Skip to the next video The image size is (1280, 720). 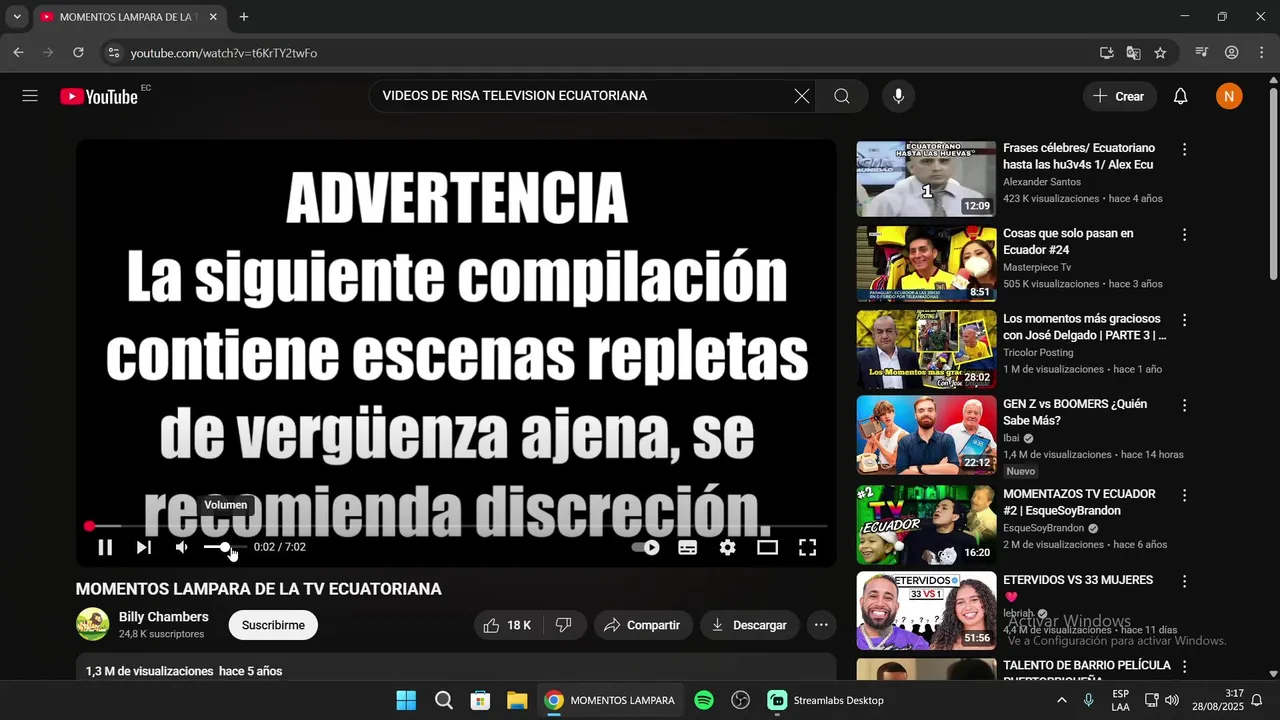[x=144, y=547]
